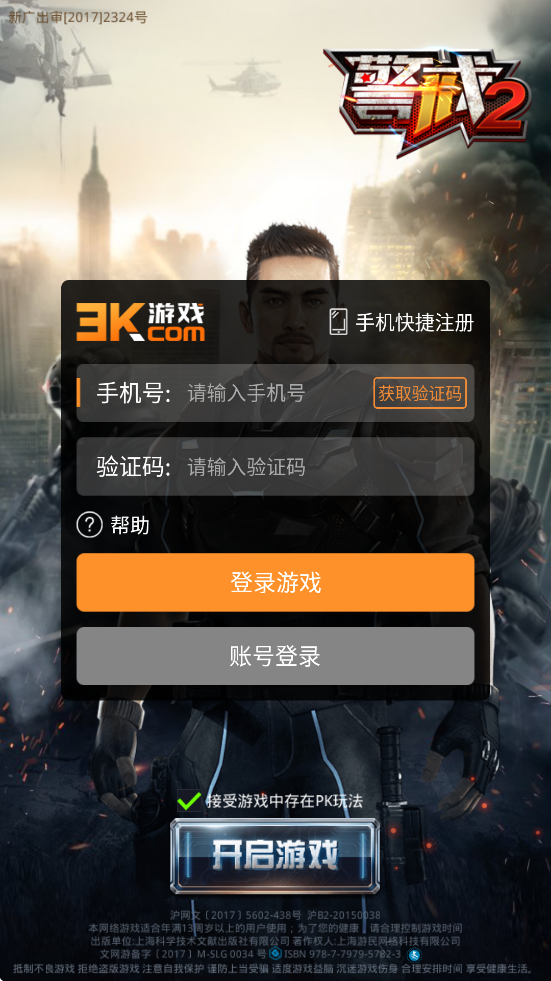This screenshot has width=551, height=981.
Task: Click the round blue badge after ISBN number
Action: 413,954
